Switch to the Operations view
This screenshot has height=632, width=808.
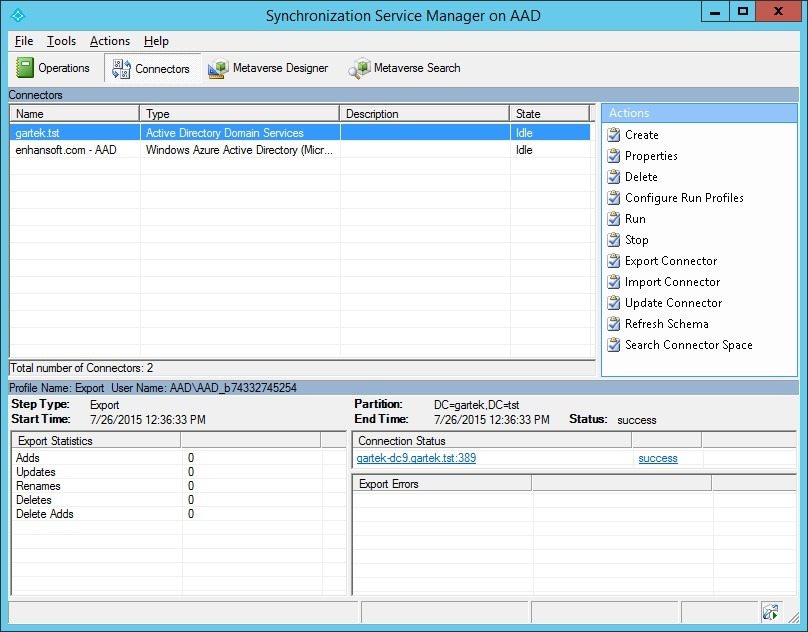pyautogui.click(x=53, y=68)
